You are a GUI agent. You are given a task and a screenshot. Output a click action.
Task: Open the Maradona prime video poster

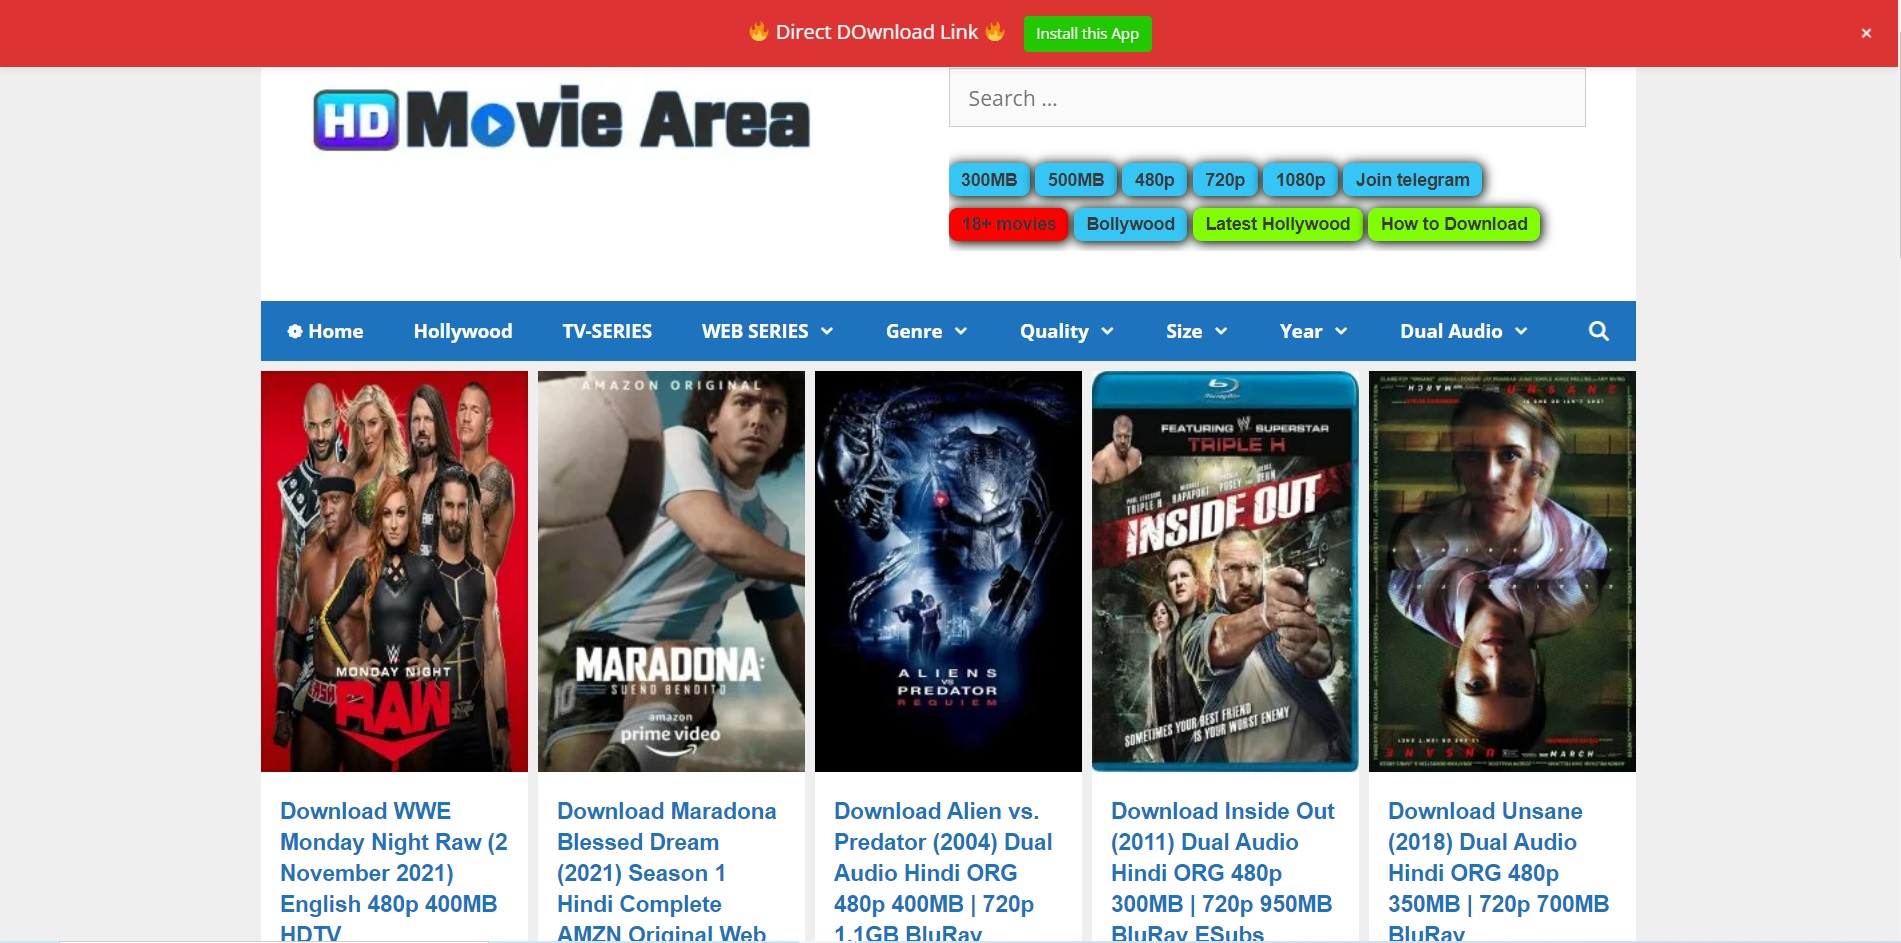(x=671, y=571)
